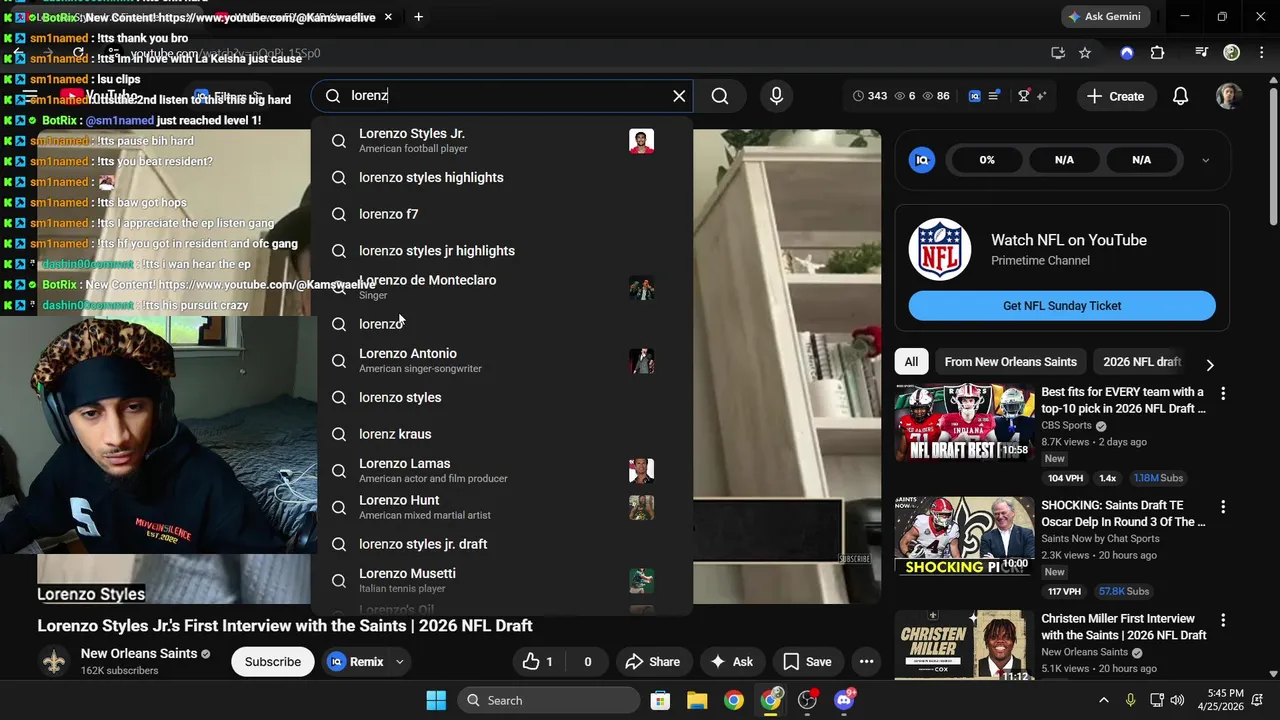This screenshot has width=1280, height=720.
Task: Subscribe to New Orleans Saints channel
Action: pyautogui.click(x=273, y=662)
